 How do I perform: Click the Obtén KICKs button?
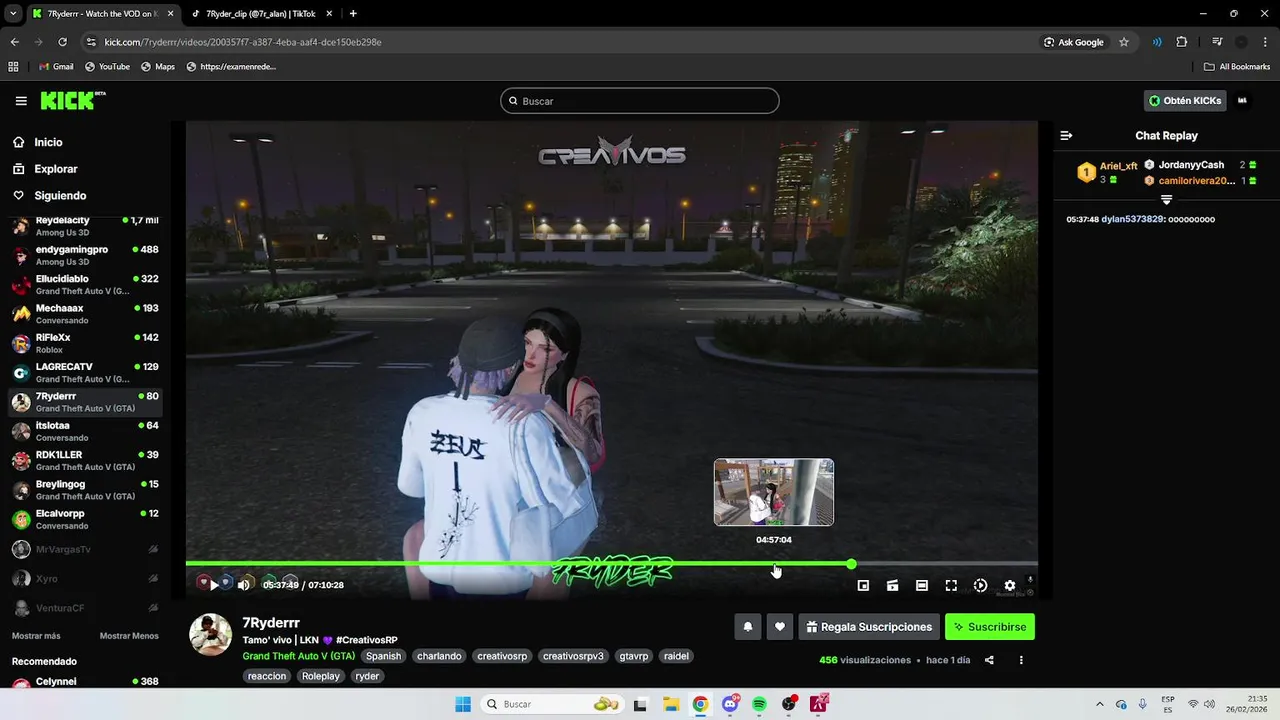[x=1185, y=101]
